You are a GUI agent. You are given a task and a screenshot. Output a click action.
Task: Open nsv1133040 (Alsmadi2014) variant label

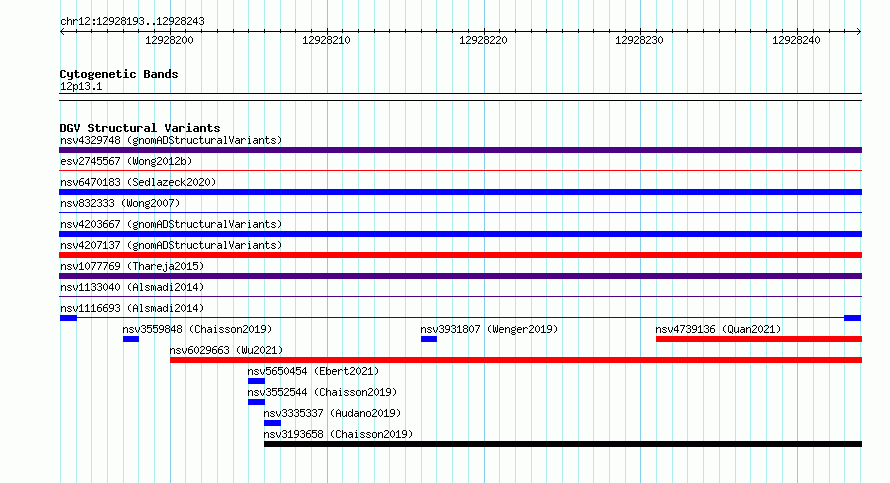pos(132,287)
